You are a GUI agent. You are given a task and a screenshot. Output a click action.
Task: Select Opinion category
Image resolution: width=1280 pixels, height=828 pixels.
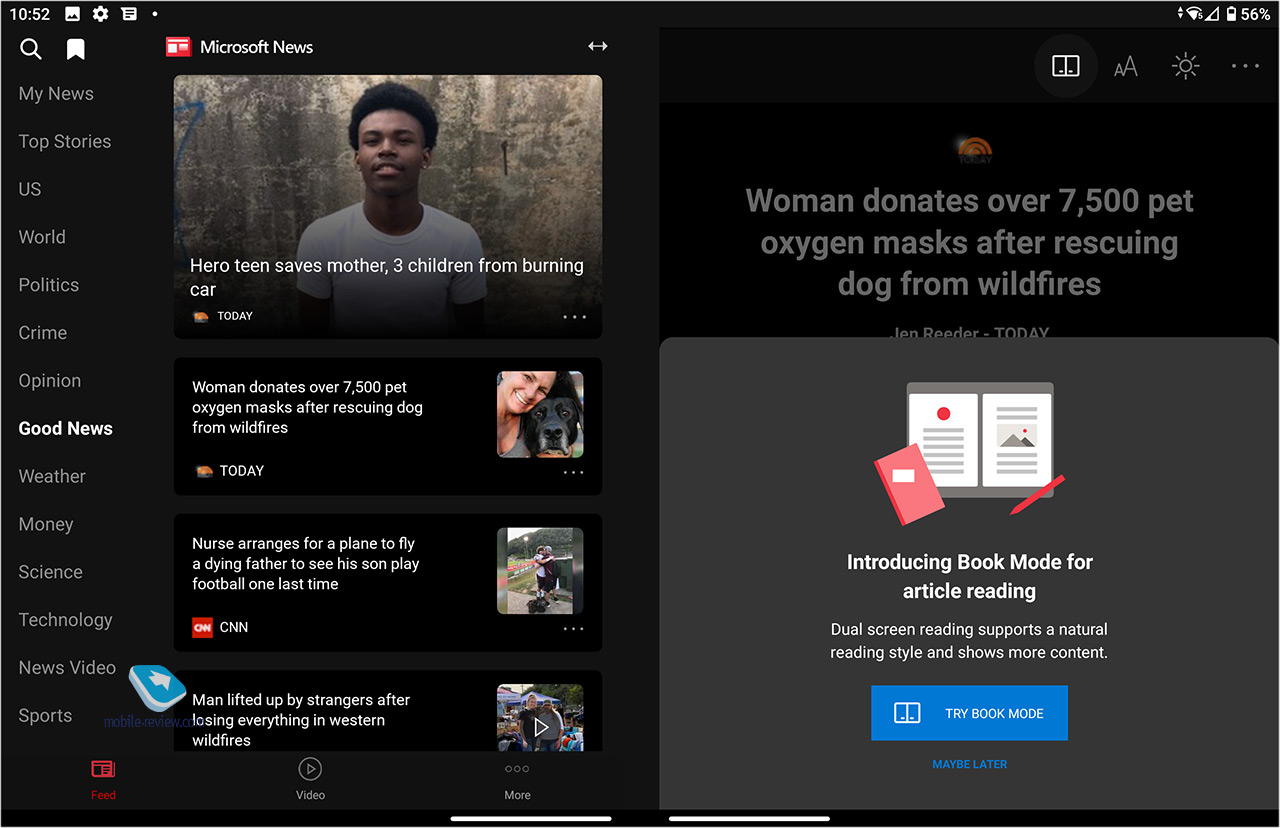(x=50, y=381)
